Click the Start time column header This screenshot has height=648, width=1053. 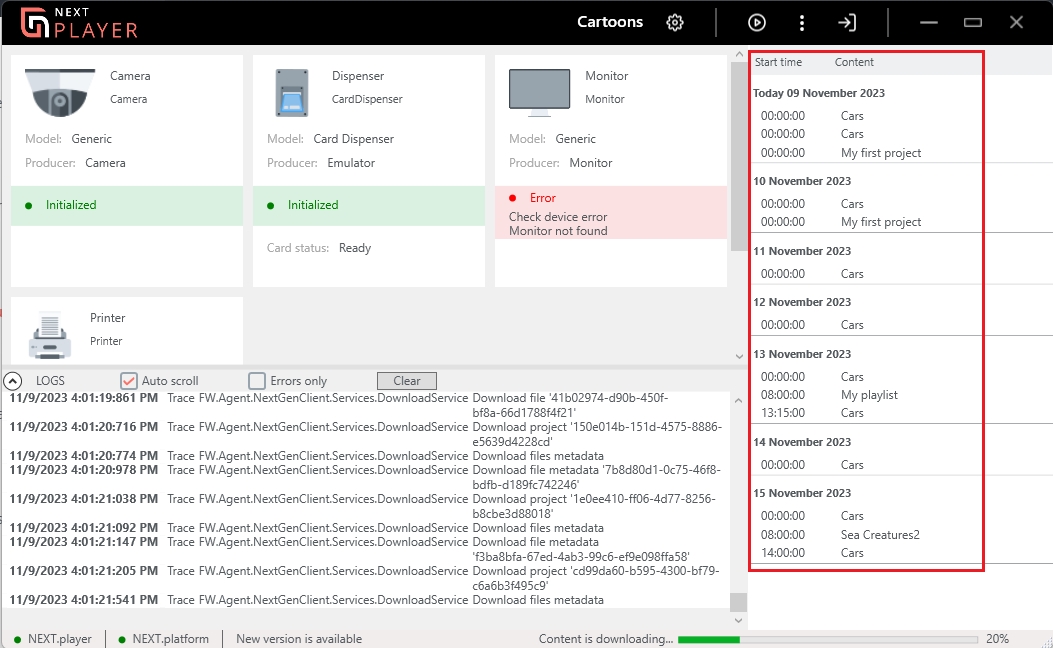pos(778,62)
